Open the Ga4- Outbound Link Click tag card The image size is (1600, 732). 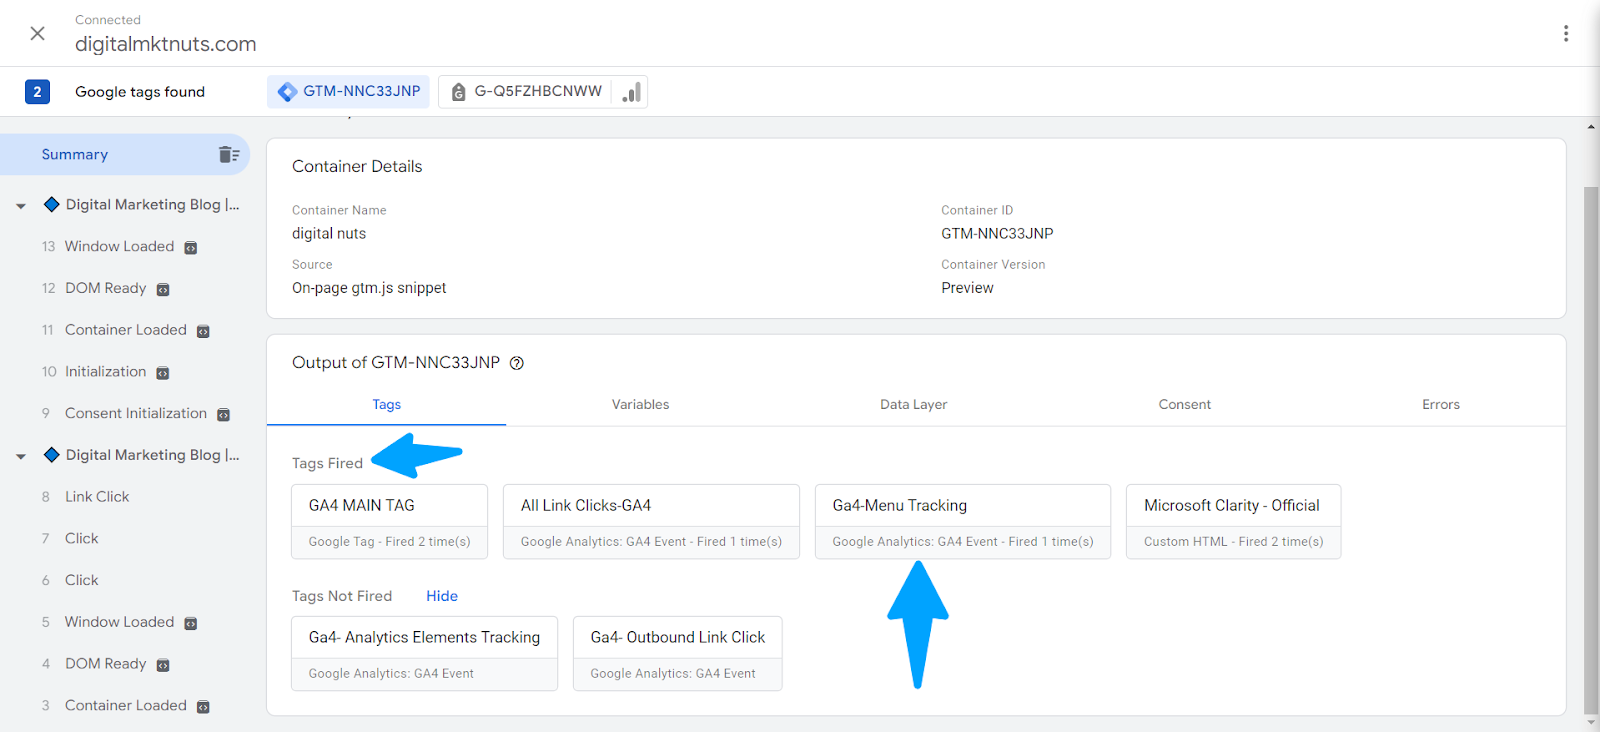coord(678,654)
